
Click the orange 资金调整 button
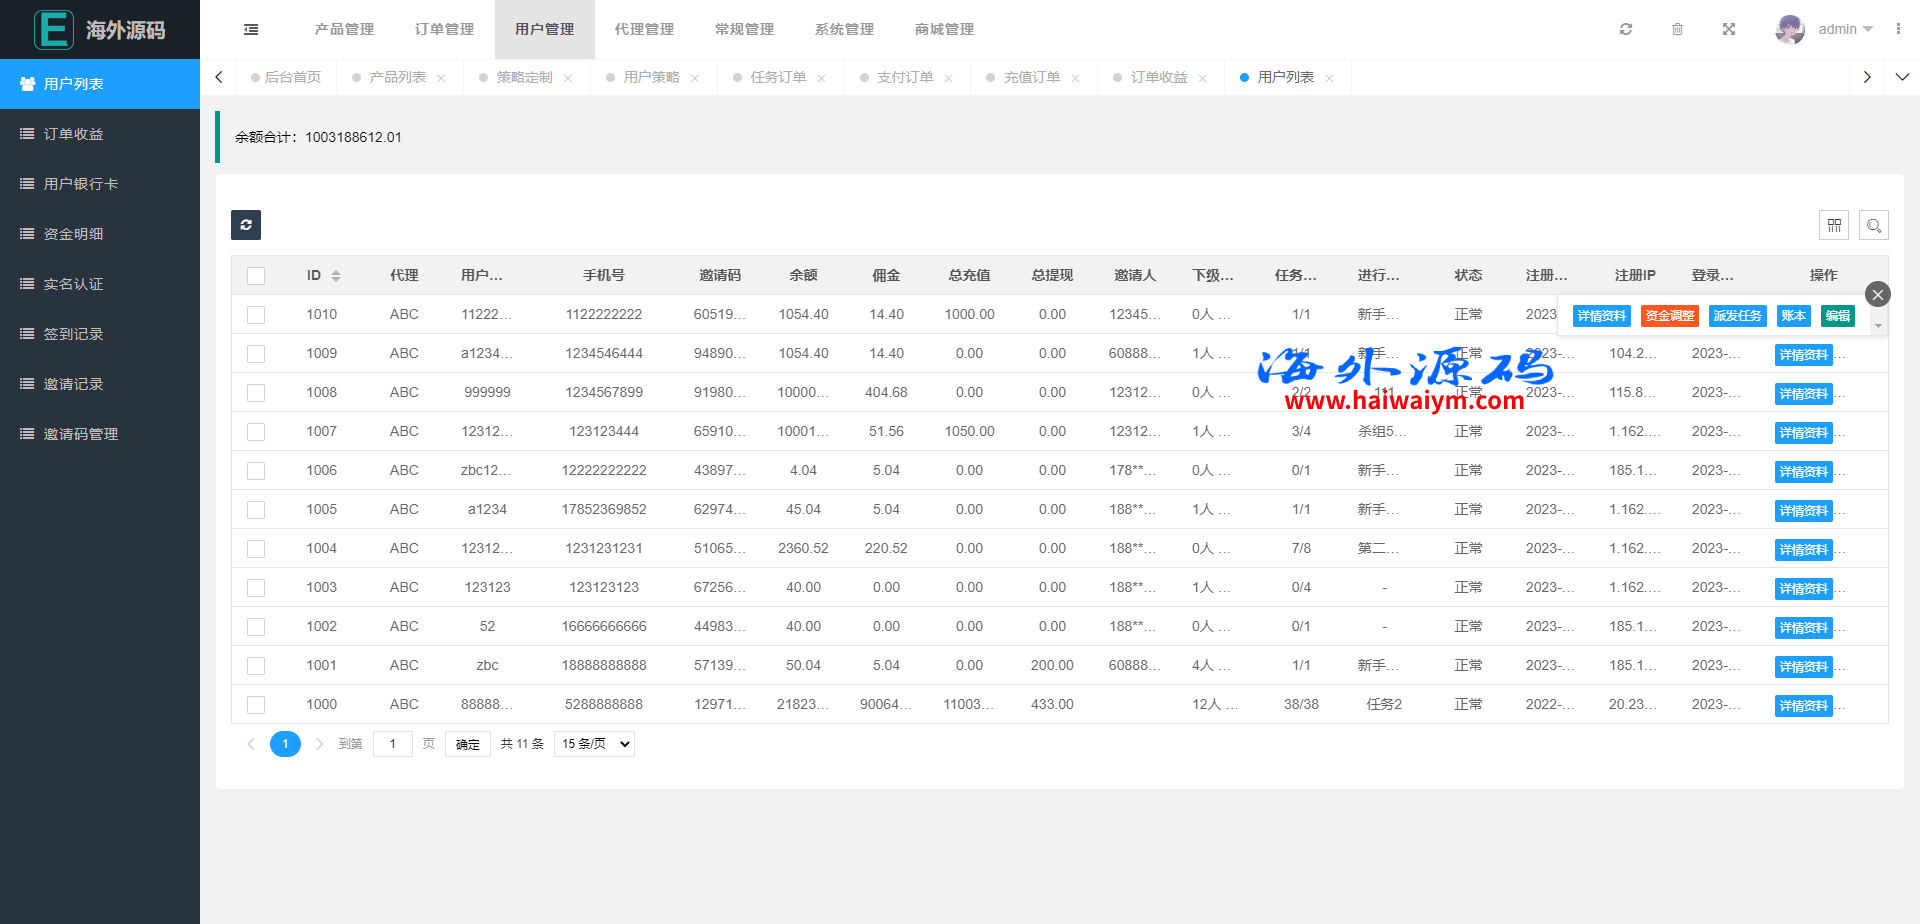1669,316
